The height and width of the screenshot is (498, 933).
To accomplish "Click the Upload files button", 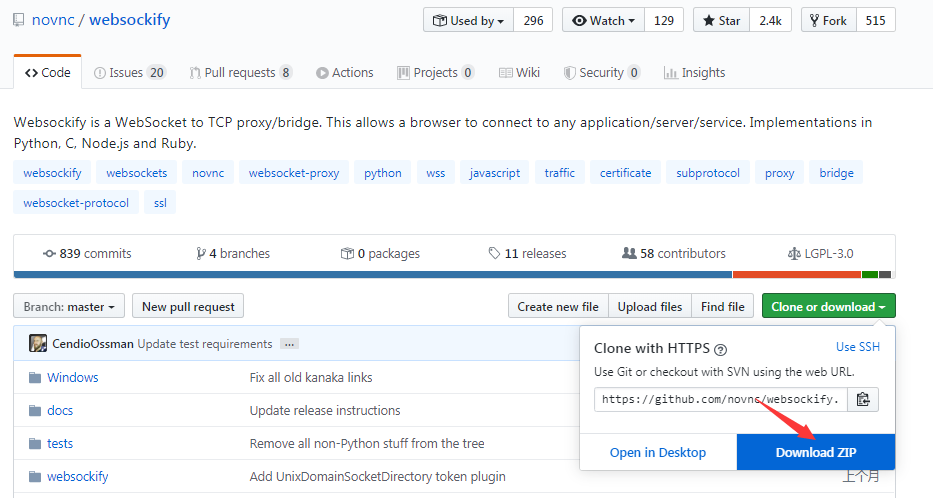I will (650, 306).
